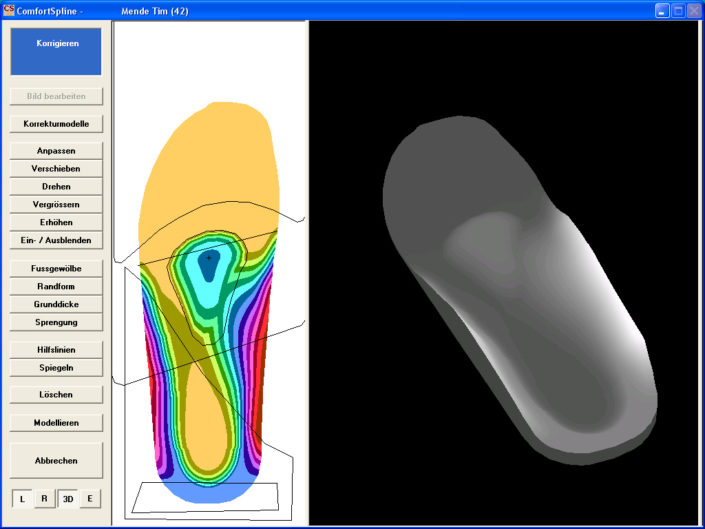
Task: Open the Fussgewölbe settings
Action: [x=56, y=269]
